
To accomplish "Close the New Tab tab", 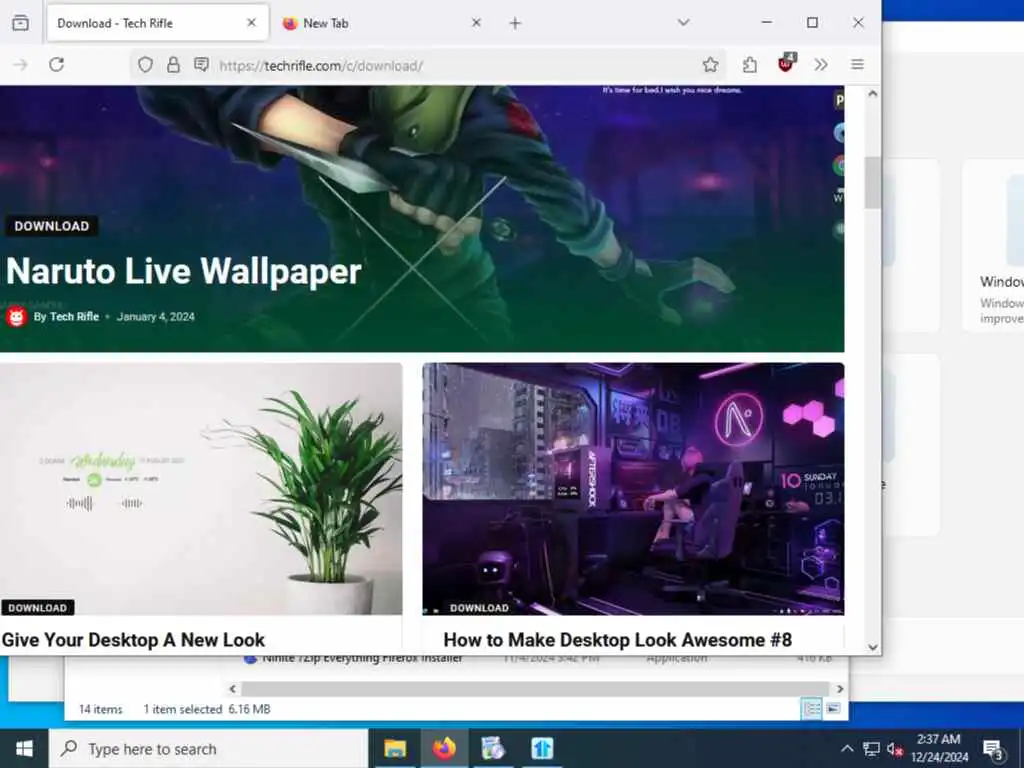I will (x=476, y=23).
